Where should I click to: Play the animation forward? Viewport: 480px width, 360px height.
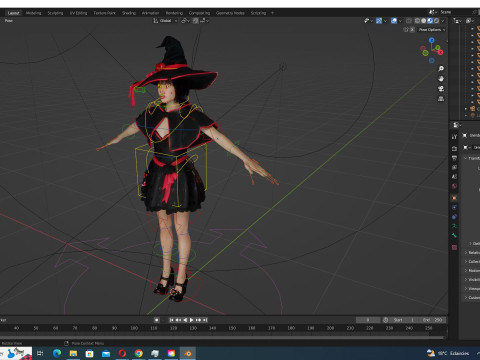192,320
